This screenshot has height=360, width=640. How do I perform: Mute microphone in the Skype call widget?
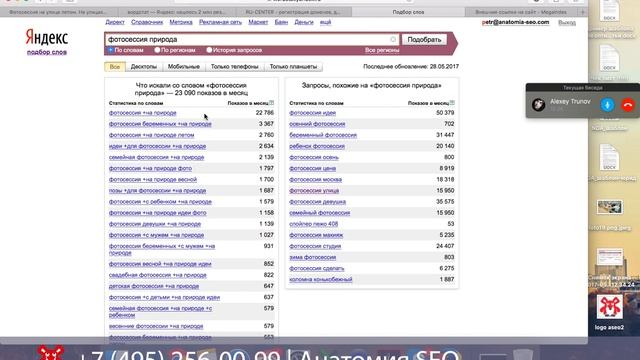607,105
